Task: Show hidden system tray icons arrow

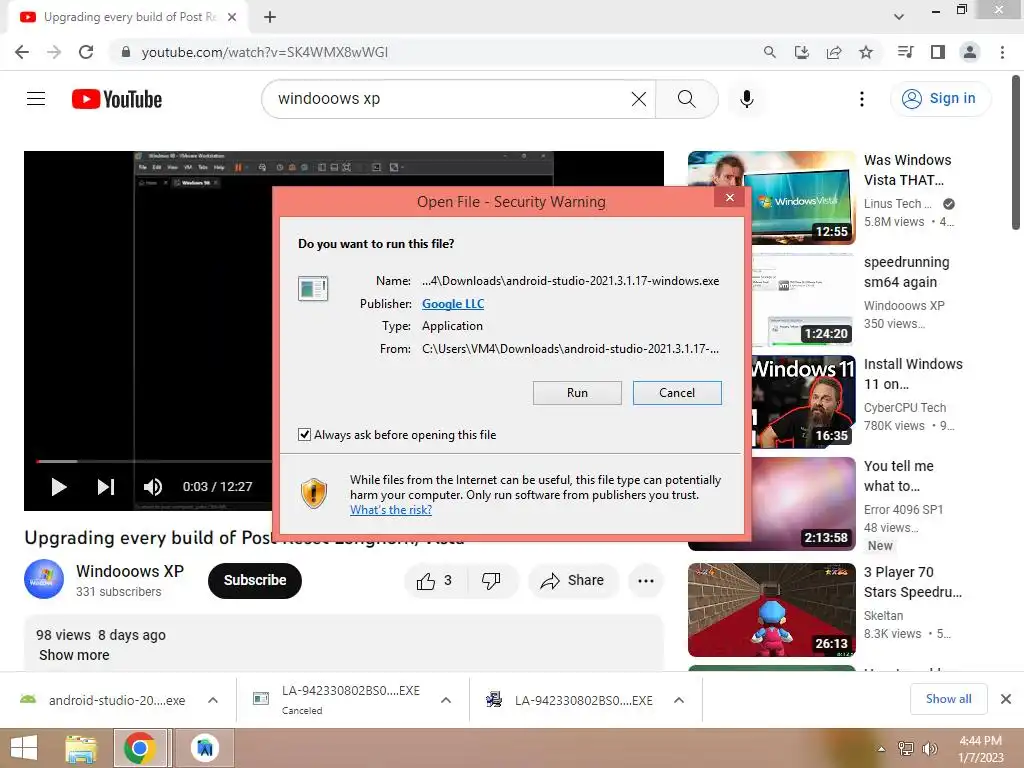Action: [x=881, y=749]
